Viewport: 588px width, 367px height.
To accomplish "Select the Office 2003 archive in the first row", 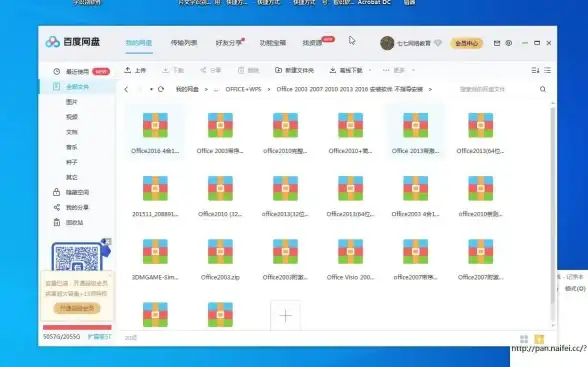I will tap(220, 132).
